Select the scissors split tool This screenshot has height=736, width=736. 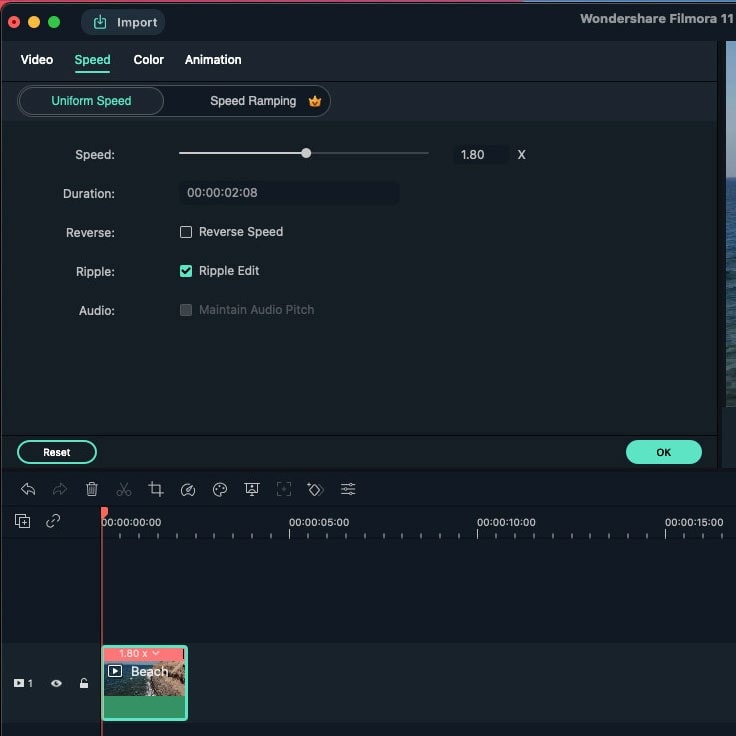click(x=124, y=489)
